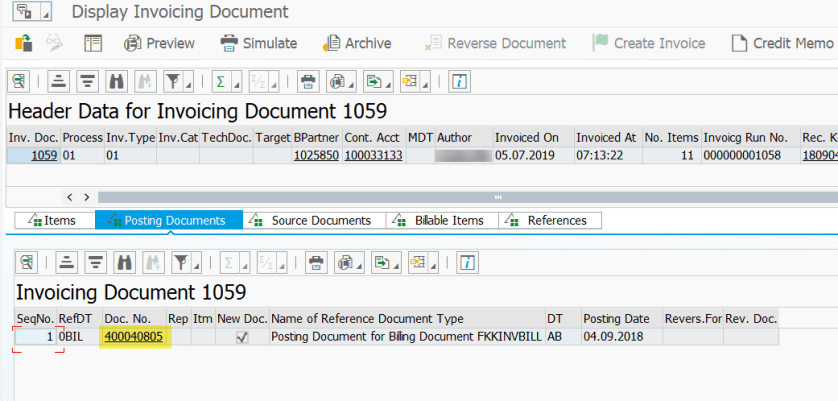Click the RefDT cell 0BIL

point(79,337)
